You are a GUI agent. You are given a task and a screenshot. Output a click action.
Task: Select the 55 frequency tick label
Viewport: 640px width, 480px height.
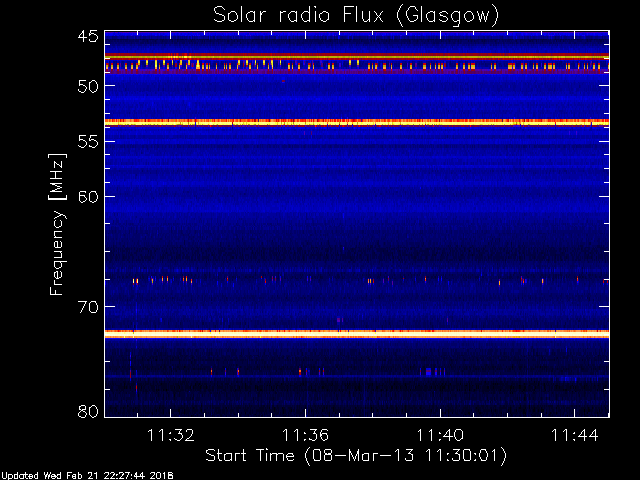88,142
